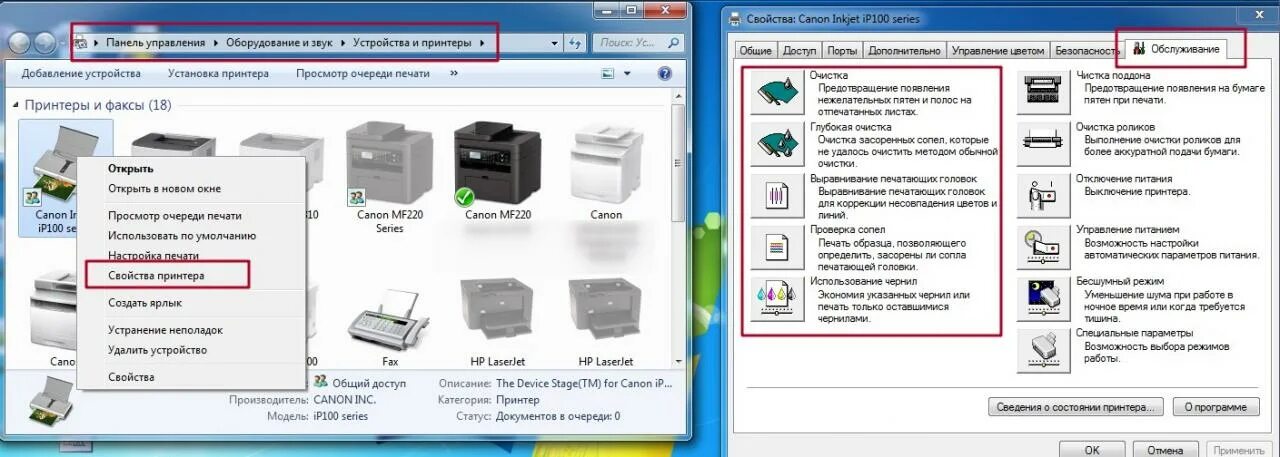This screenshot has height=457, width=1280.
Task: Click refresh button beside address bar
Action: pos(575,43)
